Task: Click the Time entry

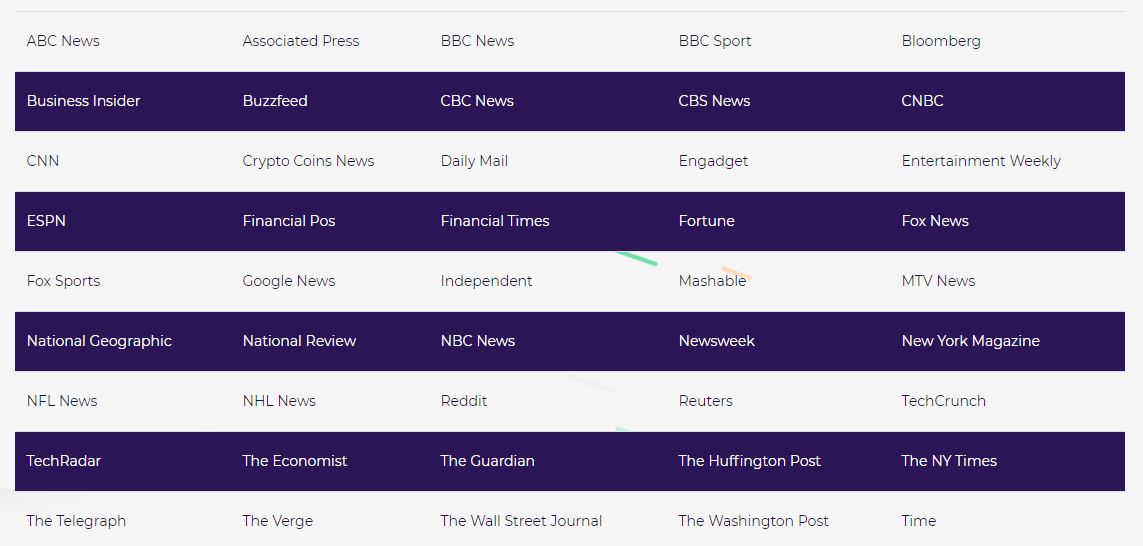Action: tap(918, 520)
